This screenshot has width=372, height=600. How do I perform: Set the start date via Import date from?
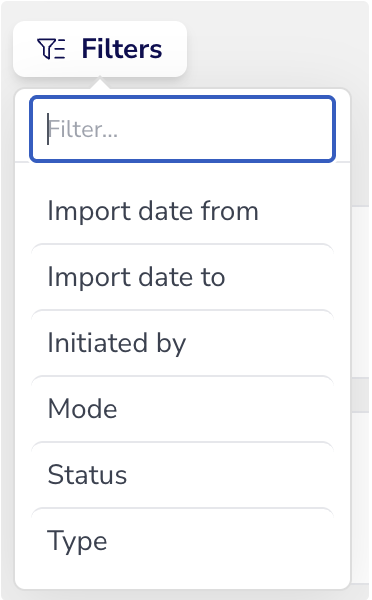coord(183,211)
